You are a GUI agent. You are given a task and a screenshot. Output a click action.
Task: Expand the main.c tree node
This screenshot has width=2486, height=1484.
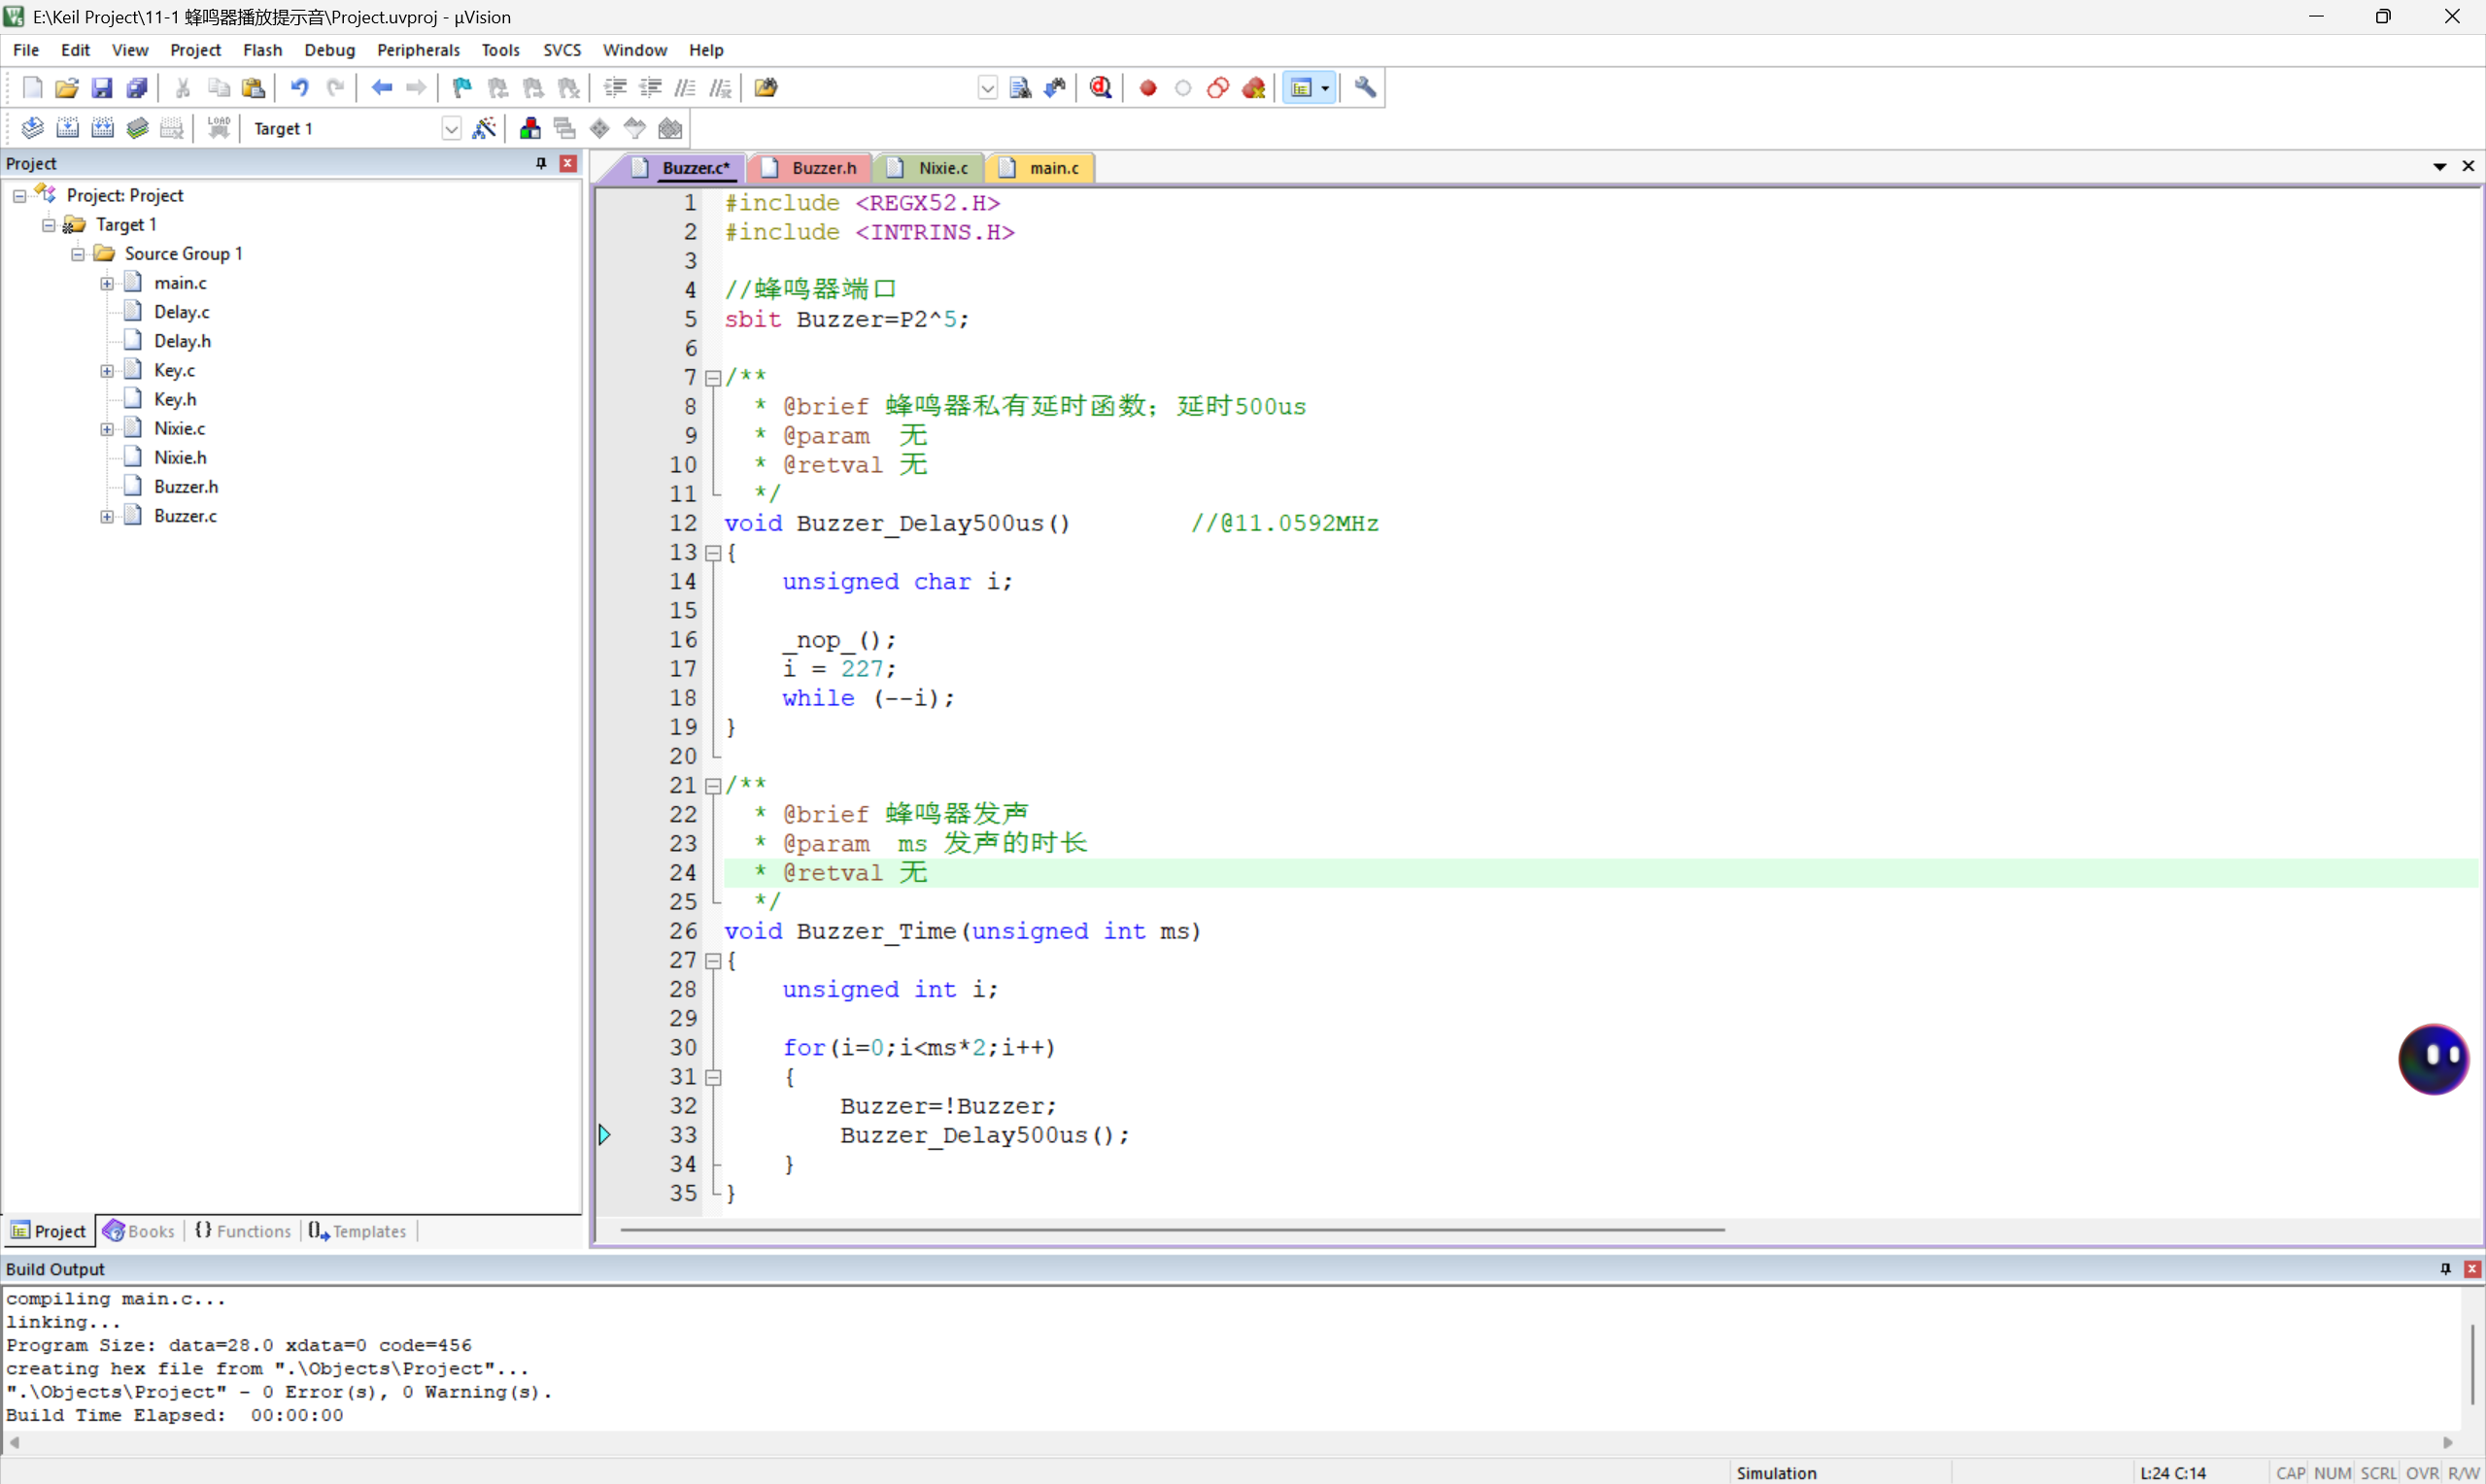click(x=107, y=283)
